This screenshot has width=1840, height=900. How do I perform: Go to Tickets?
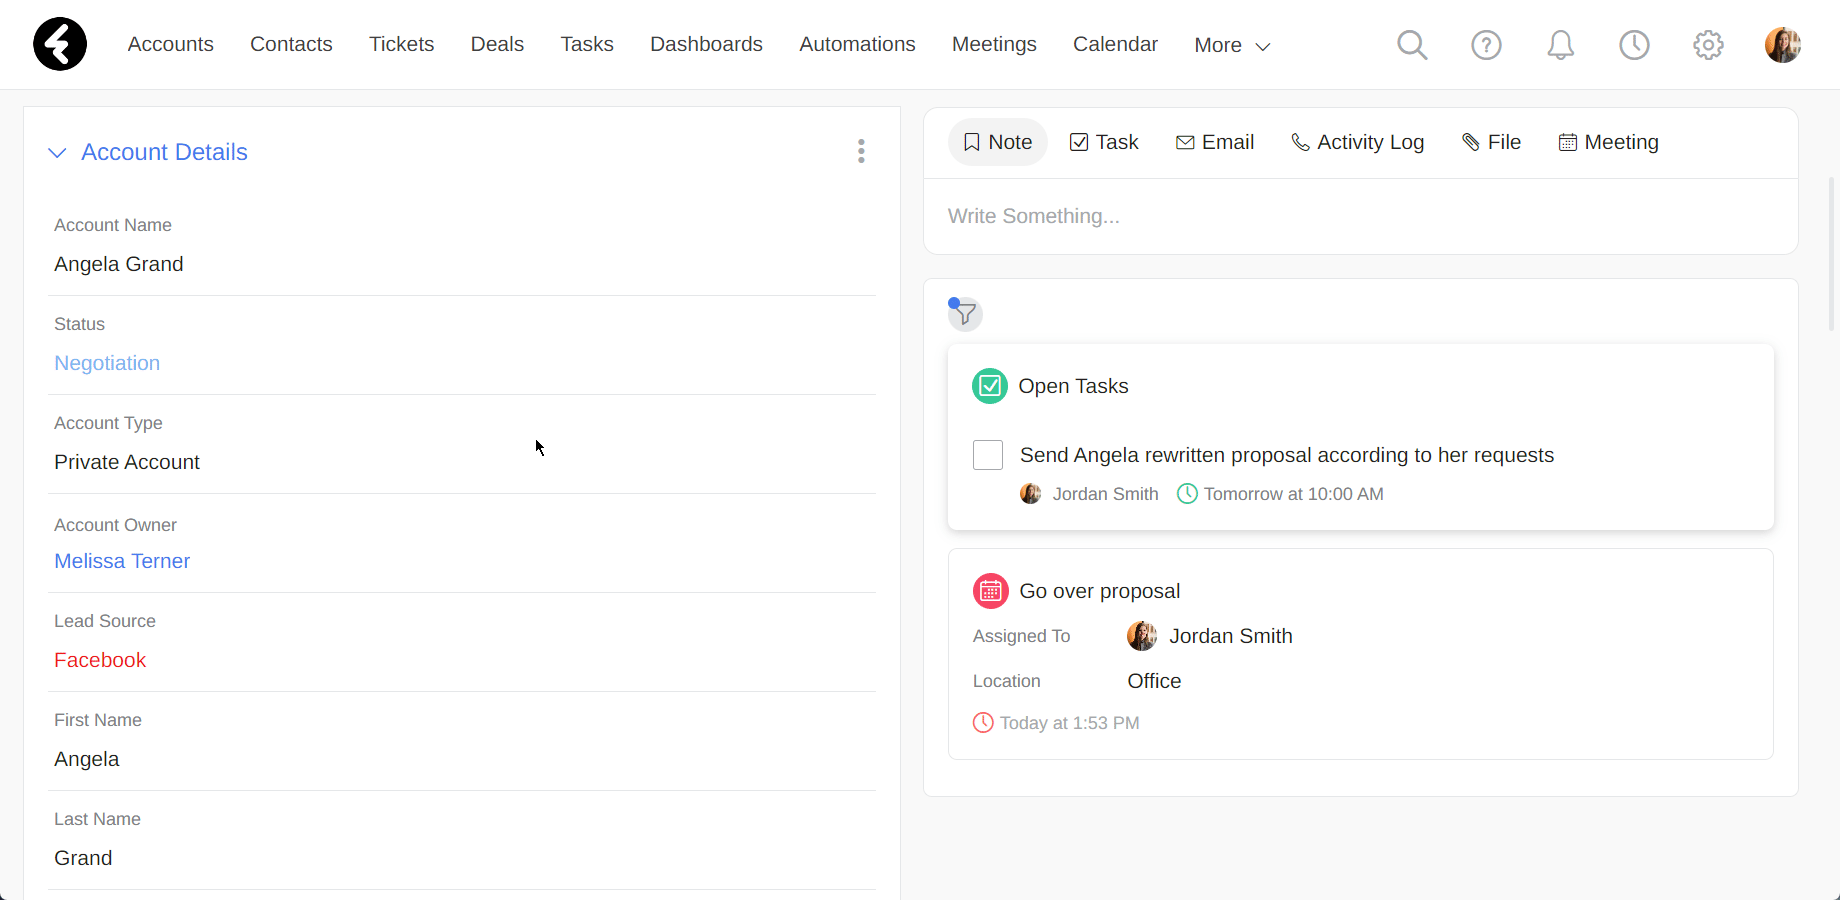(x=401, y=44)
